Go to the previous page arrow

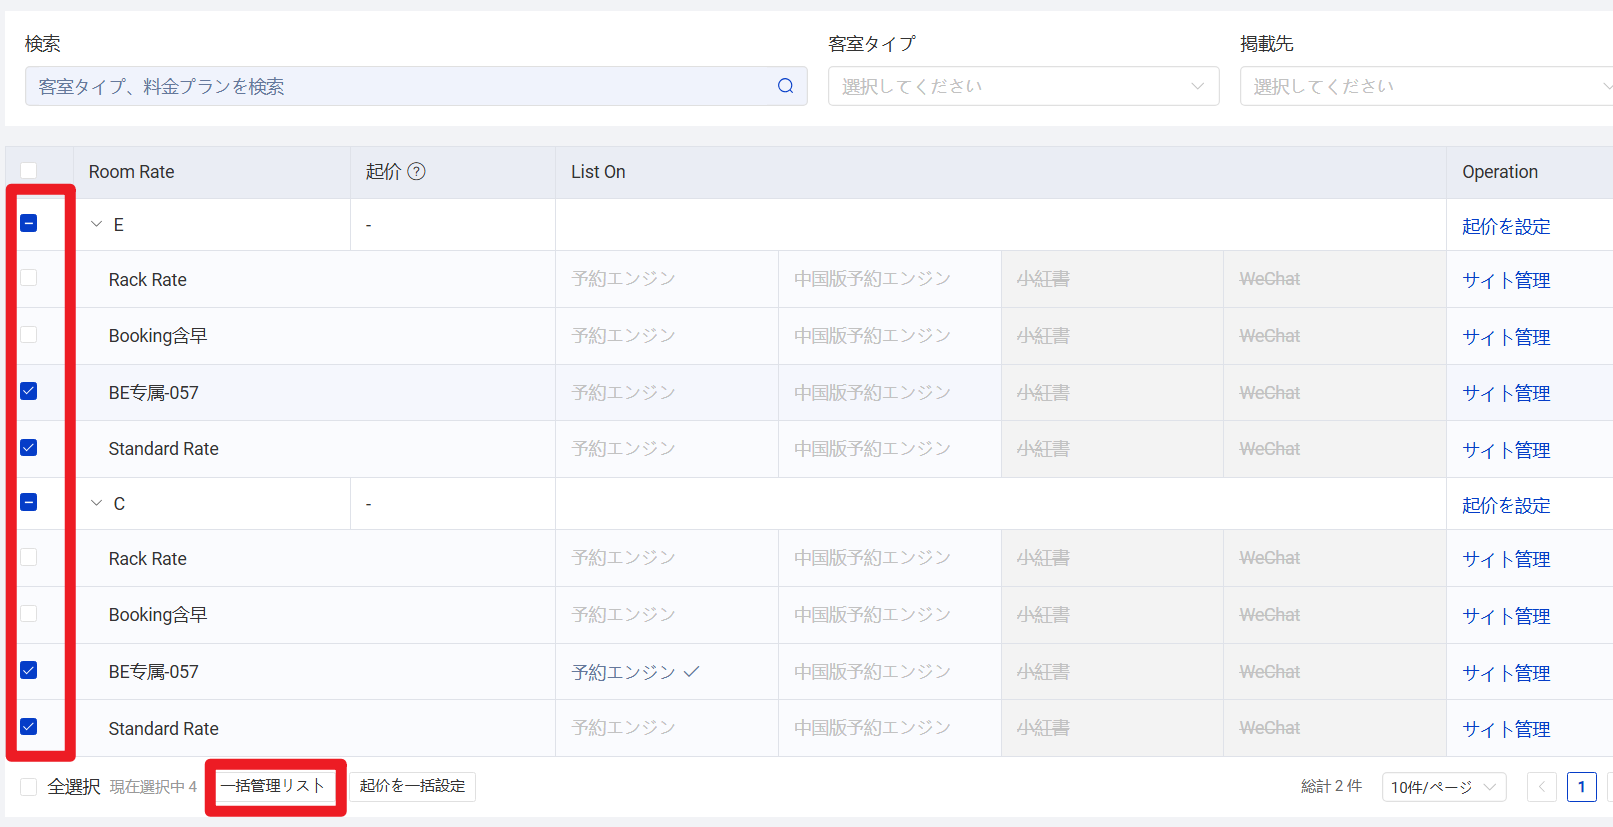(x=1542, y=787)
